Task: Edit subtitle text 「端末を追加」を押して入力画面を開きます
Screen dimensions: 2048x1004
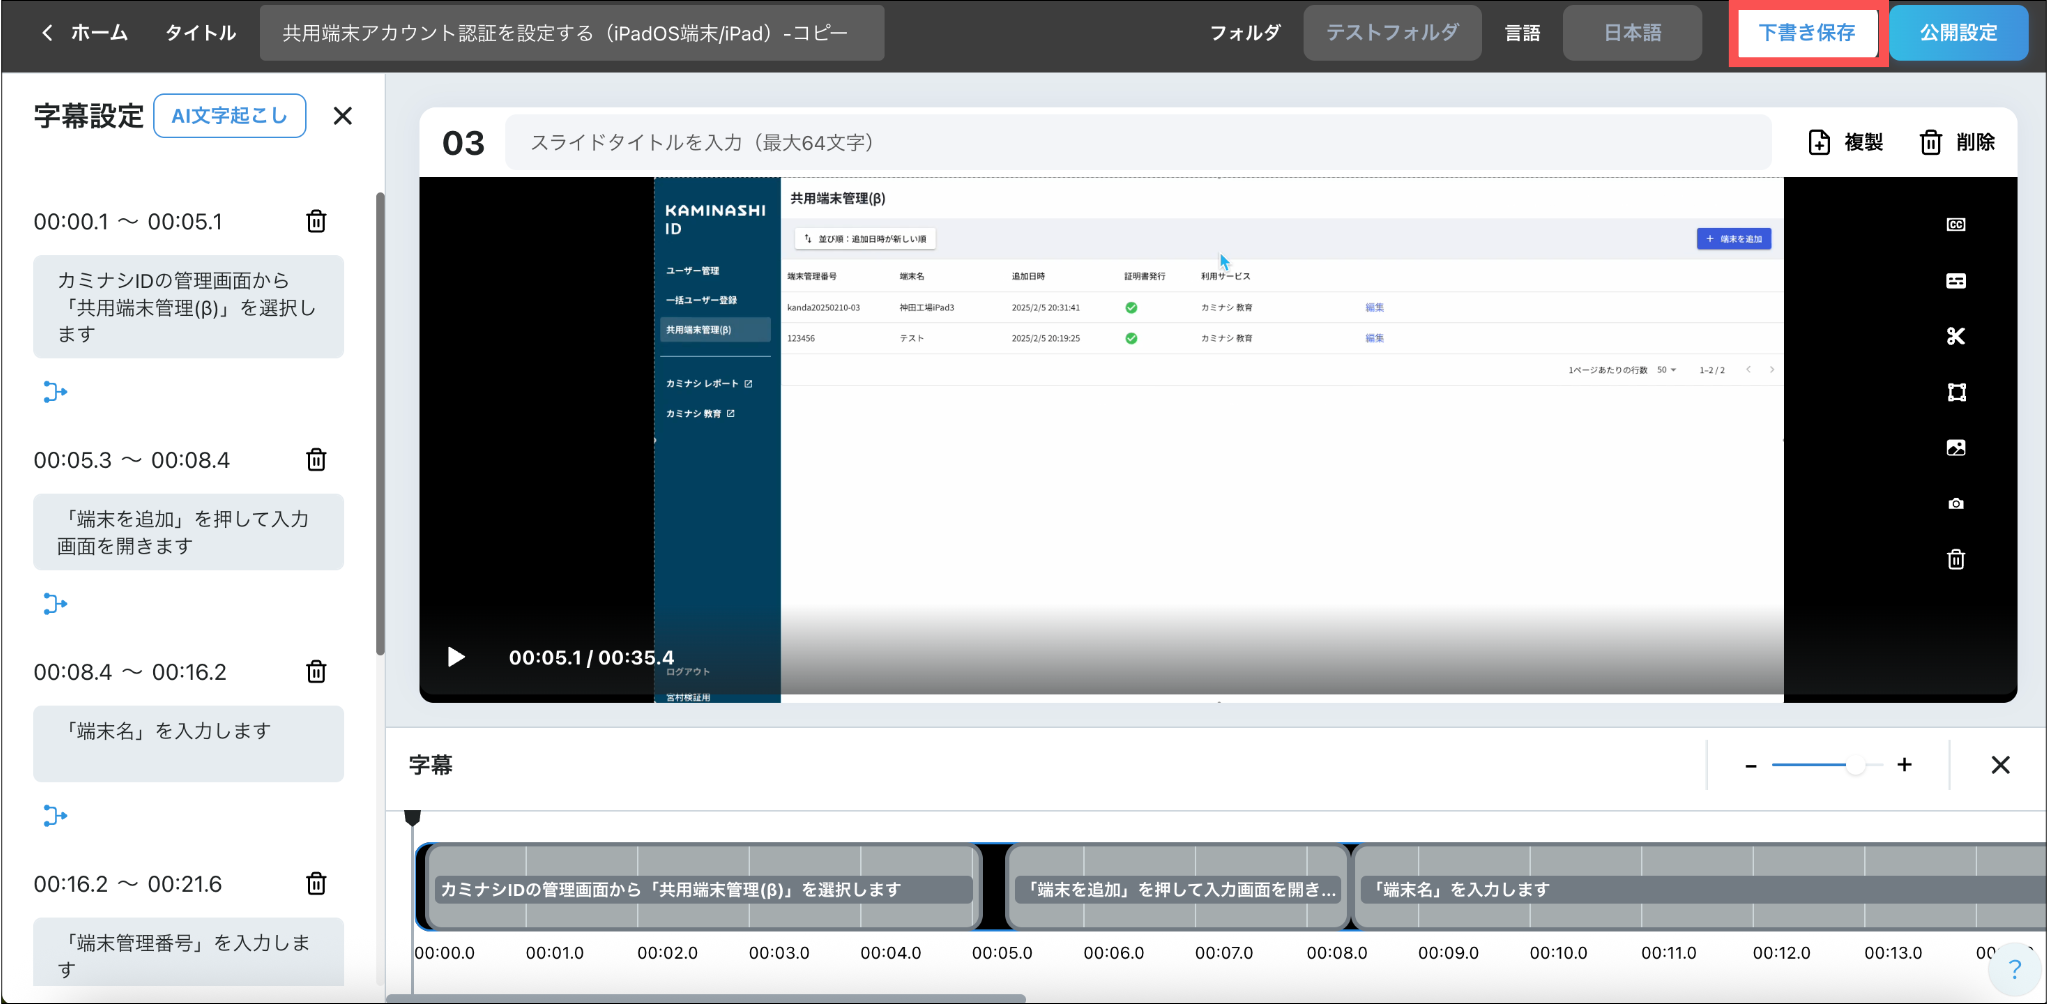Action: point(188,532)
